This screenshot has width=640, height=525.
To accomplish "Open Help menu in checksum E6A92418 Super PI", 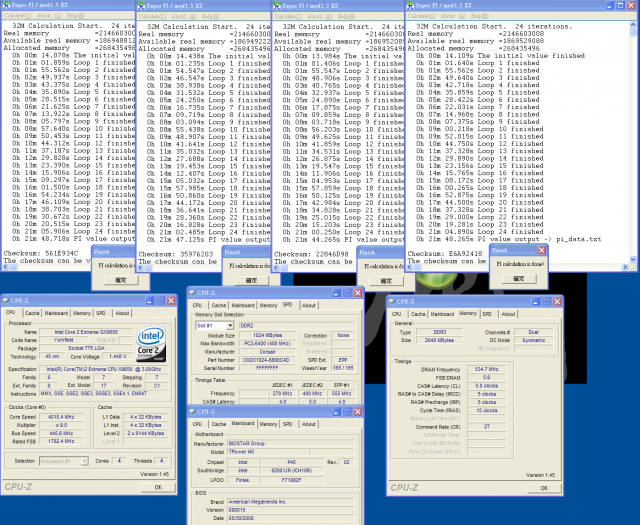I will pos(480,16).
